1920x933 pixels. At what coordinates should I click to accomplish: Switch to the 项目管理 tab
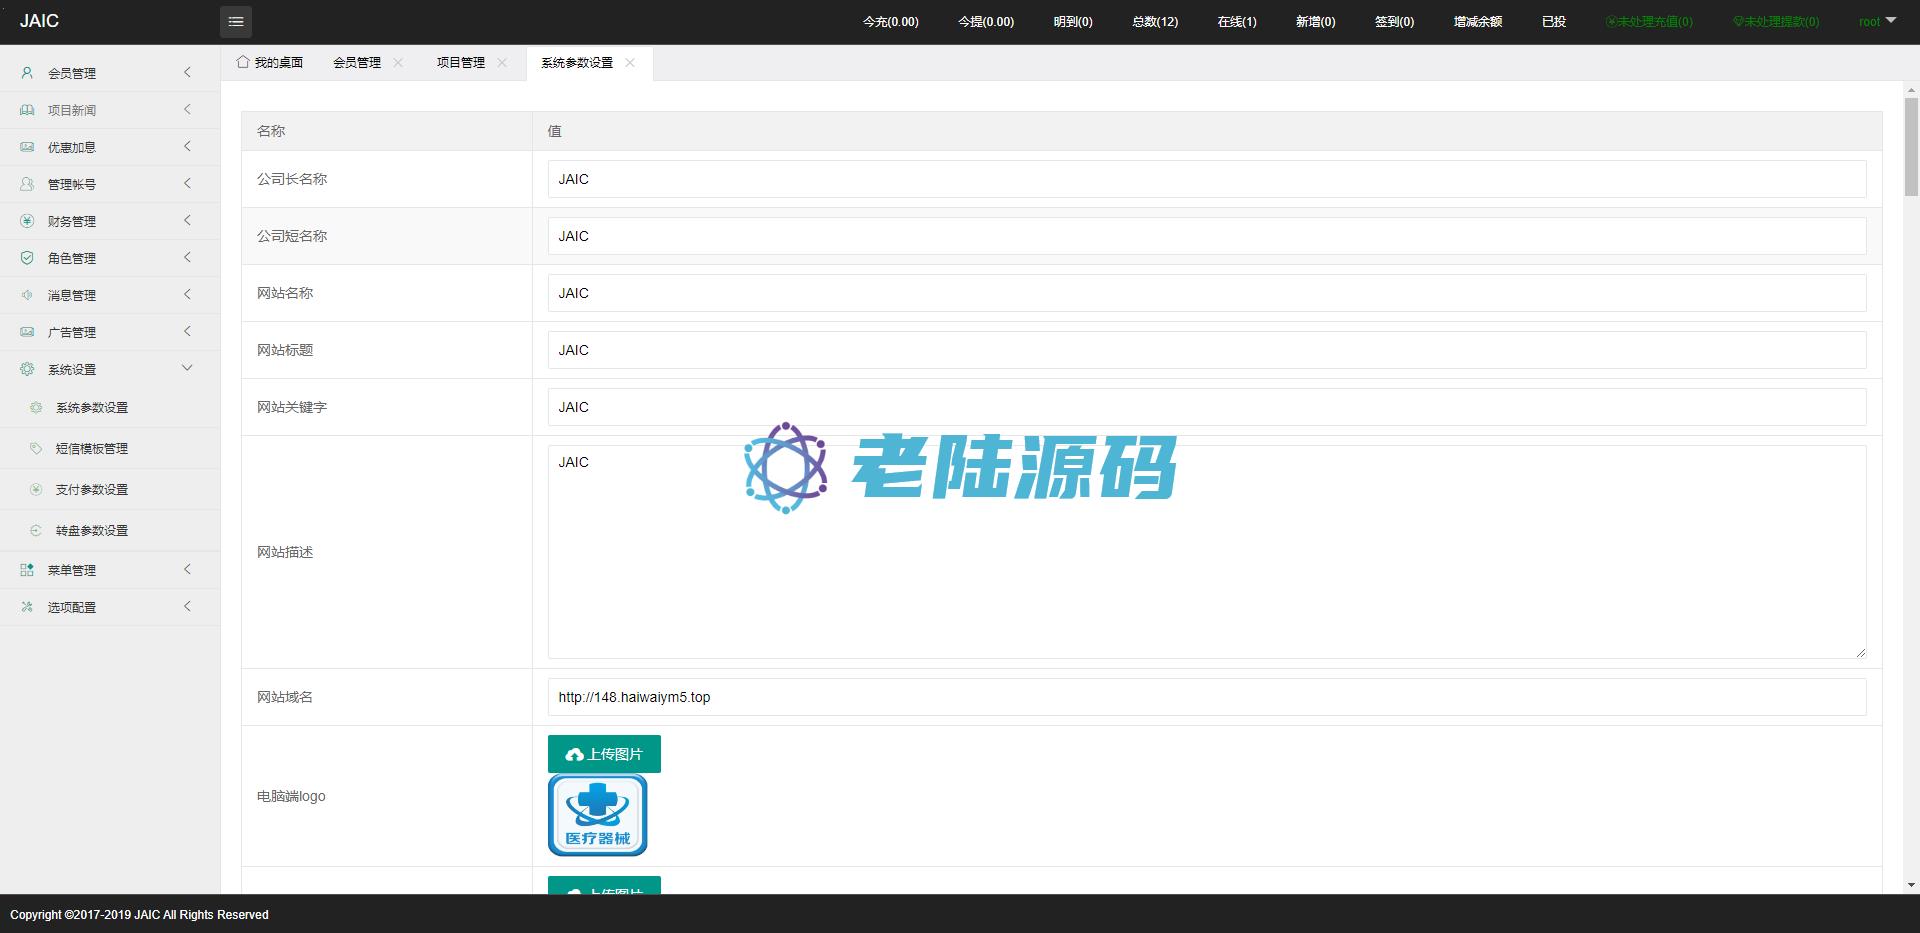(x=460, y=62)
